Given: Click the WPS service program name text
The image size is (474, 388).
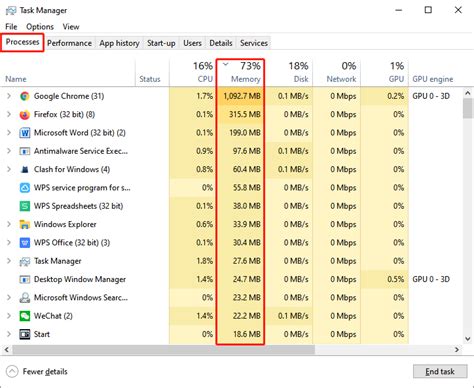Looking at the screenshot, I should pyautogui.click(x=82, y=188).
